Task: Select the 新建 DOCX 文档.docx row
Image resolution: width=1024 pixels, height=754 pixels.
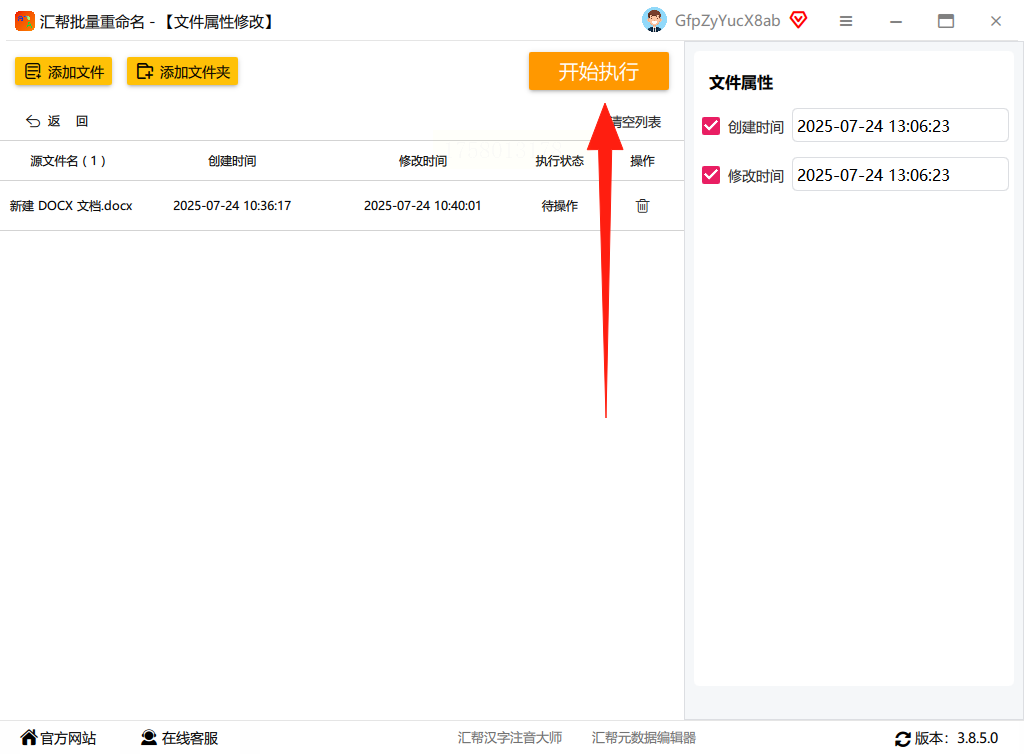Action: tap(342, 206)
